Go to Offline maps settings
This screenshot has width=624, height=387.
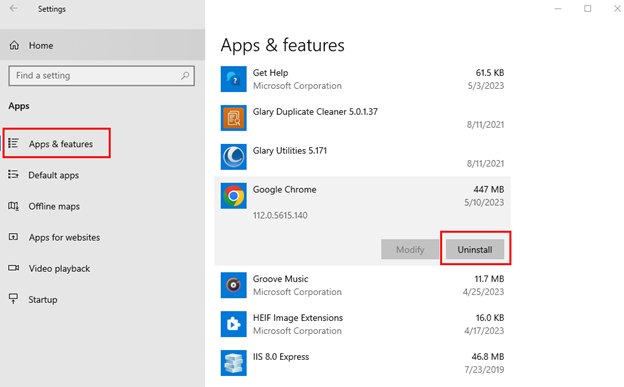click(102, 206)
